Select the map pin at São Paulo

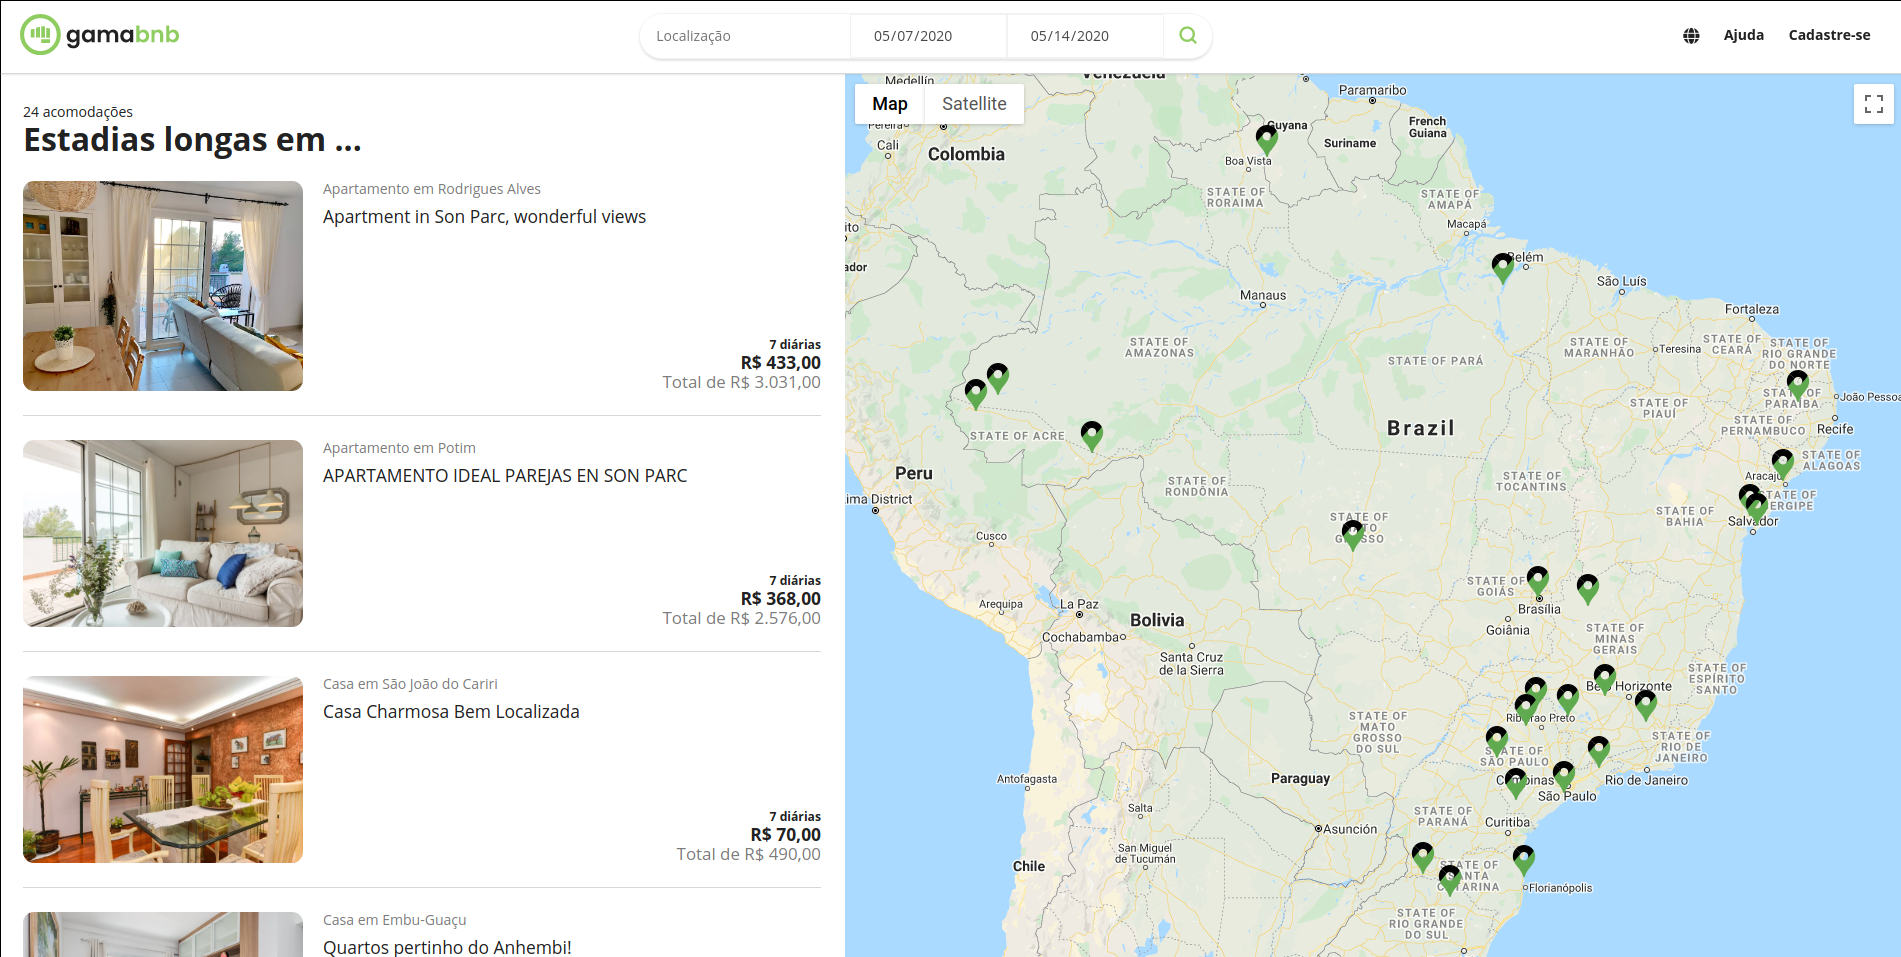pyautogui.click(x=1564, y=776)
